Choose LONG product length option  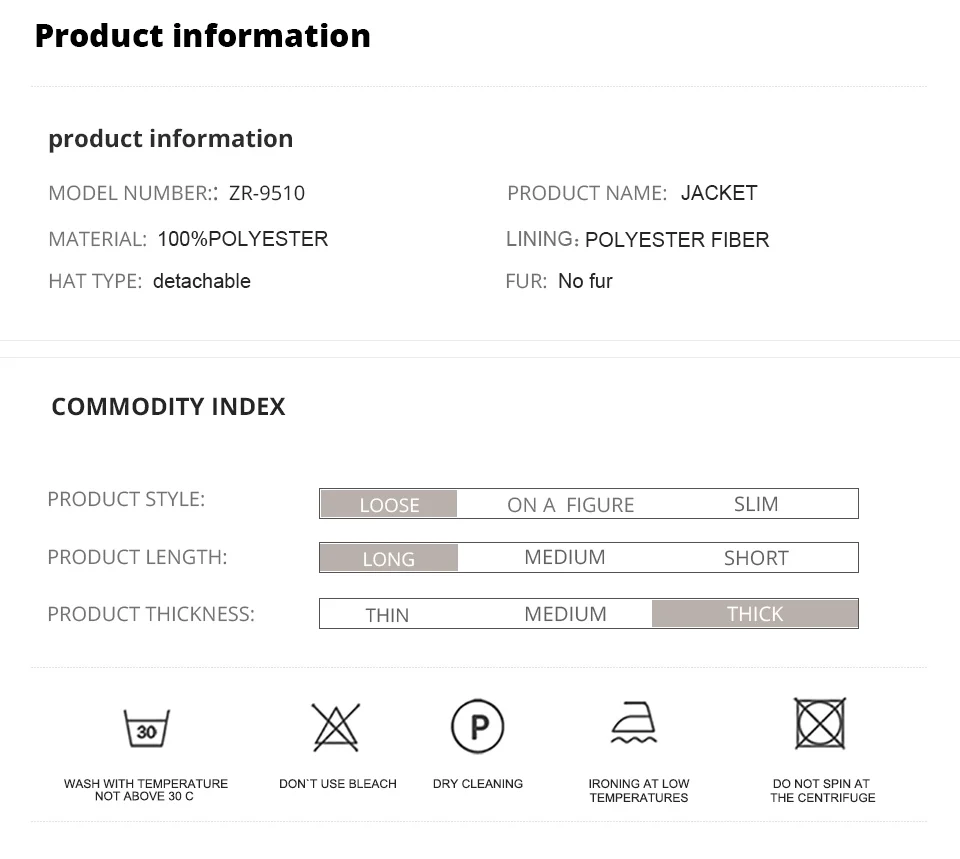[x=388, y=558]
